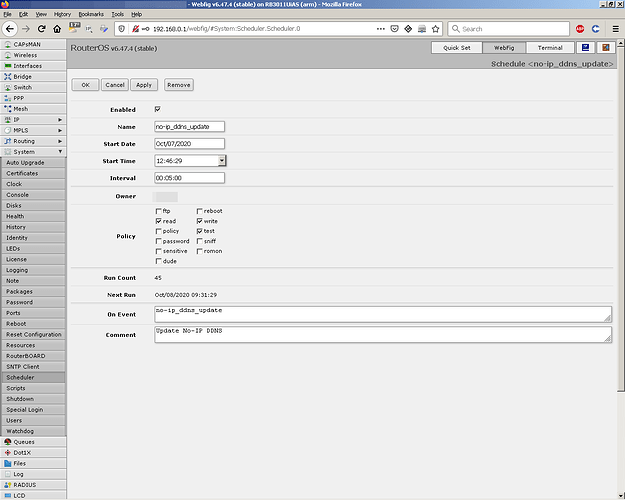The height and width of the screenshot is (500, 625).
Task: Click the Interval input field
Action: (x=189, y=178)
